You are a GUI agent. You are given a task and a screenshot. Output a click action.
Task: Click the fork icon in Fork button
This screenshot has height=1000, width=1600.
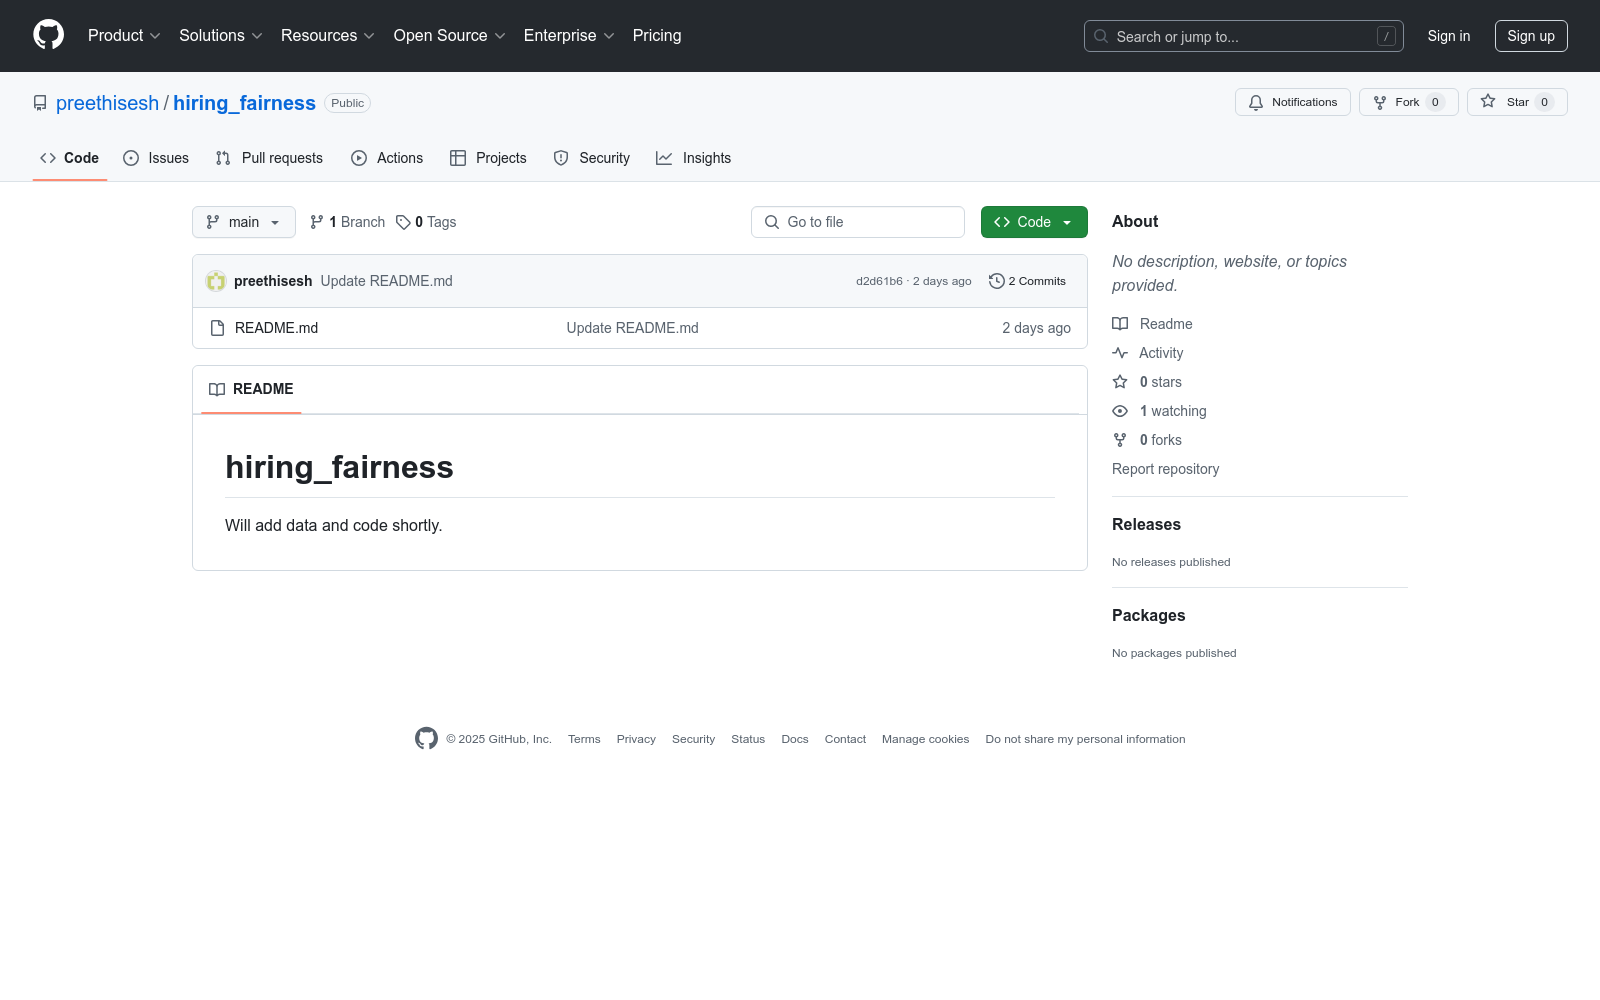[1380, 102]
